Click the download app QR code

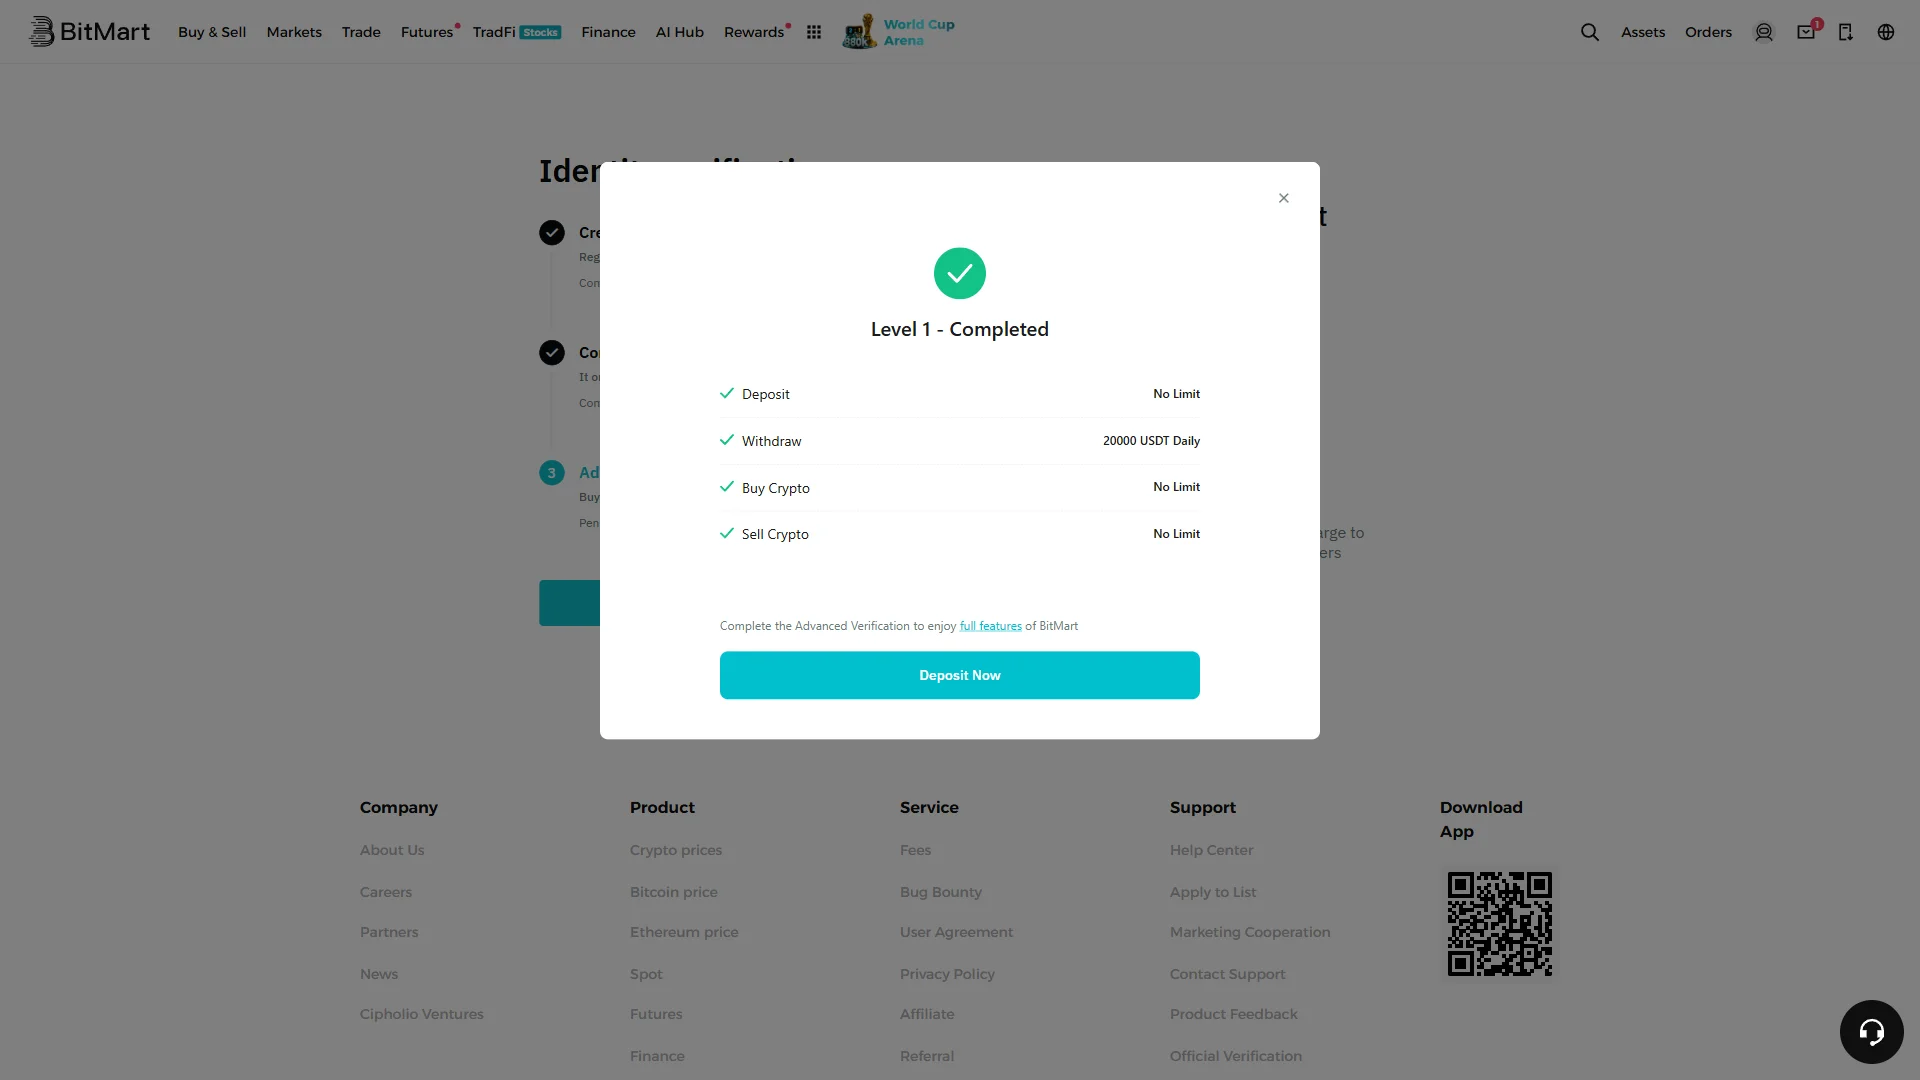(x=1500, y=924)
